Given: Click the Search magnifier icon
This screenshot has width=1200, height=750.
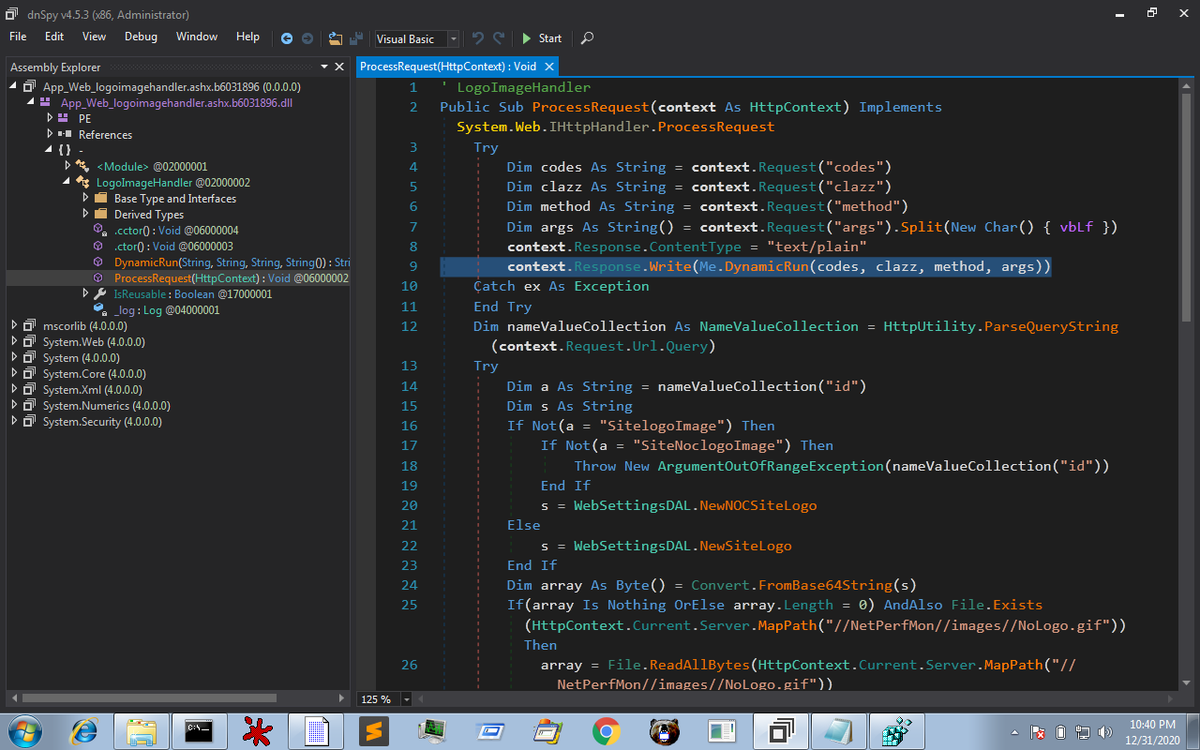Looking at the screenshot, I should (588, 38).
